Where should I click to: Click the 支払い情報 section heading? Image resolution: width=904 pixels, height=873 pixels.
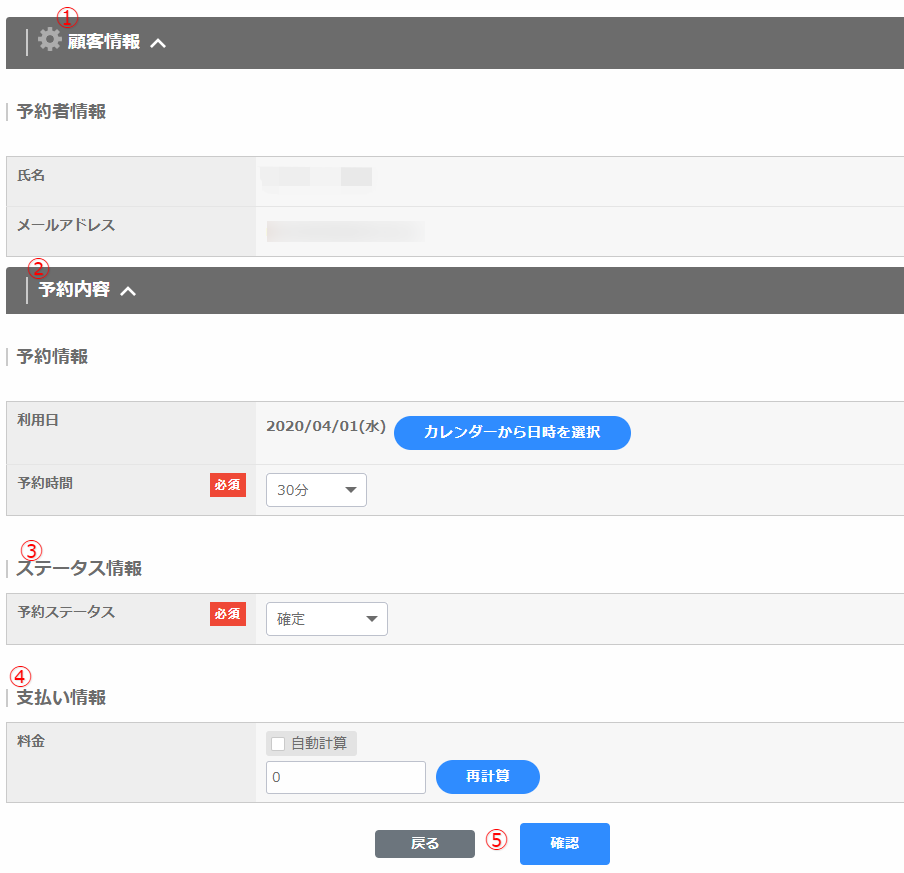tap(61, 698)
